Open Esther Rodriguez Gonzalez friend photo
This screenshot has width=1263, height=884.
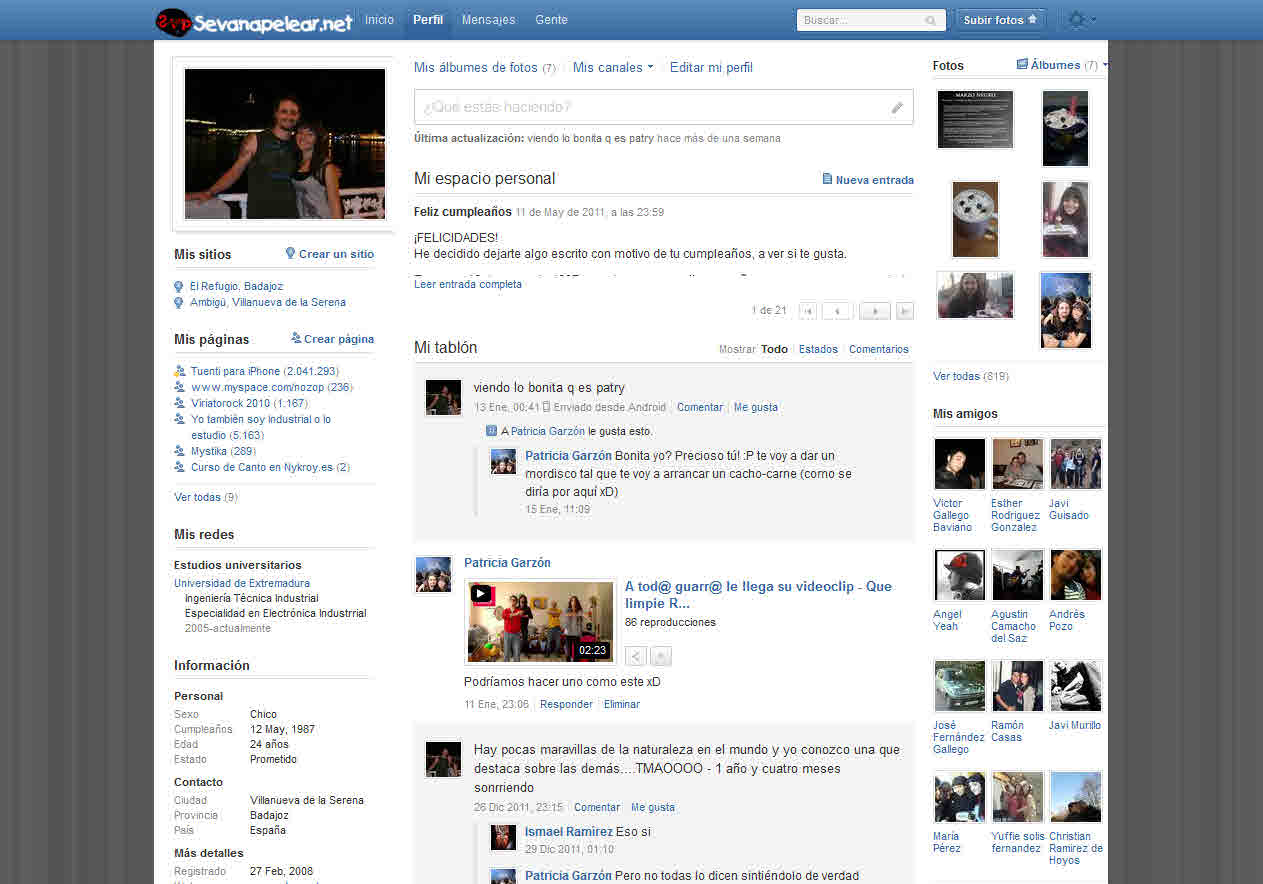click(1018, 464)
